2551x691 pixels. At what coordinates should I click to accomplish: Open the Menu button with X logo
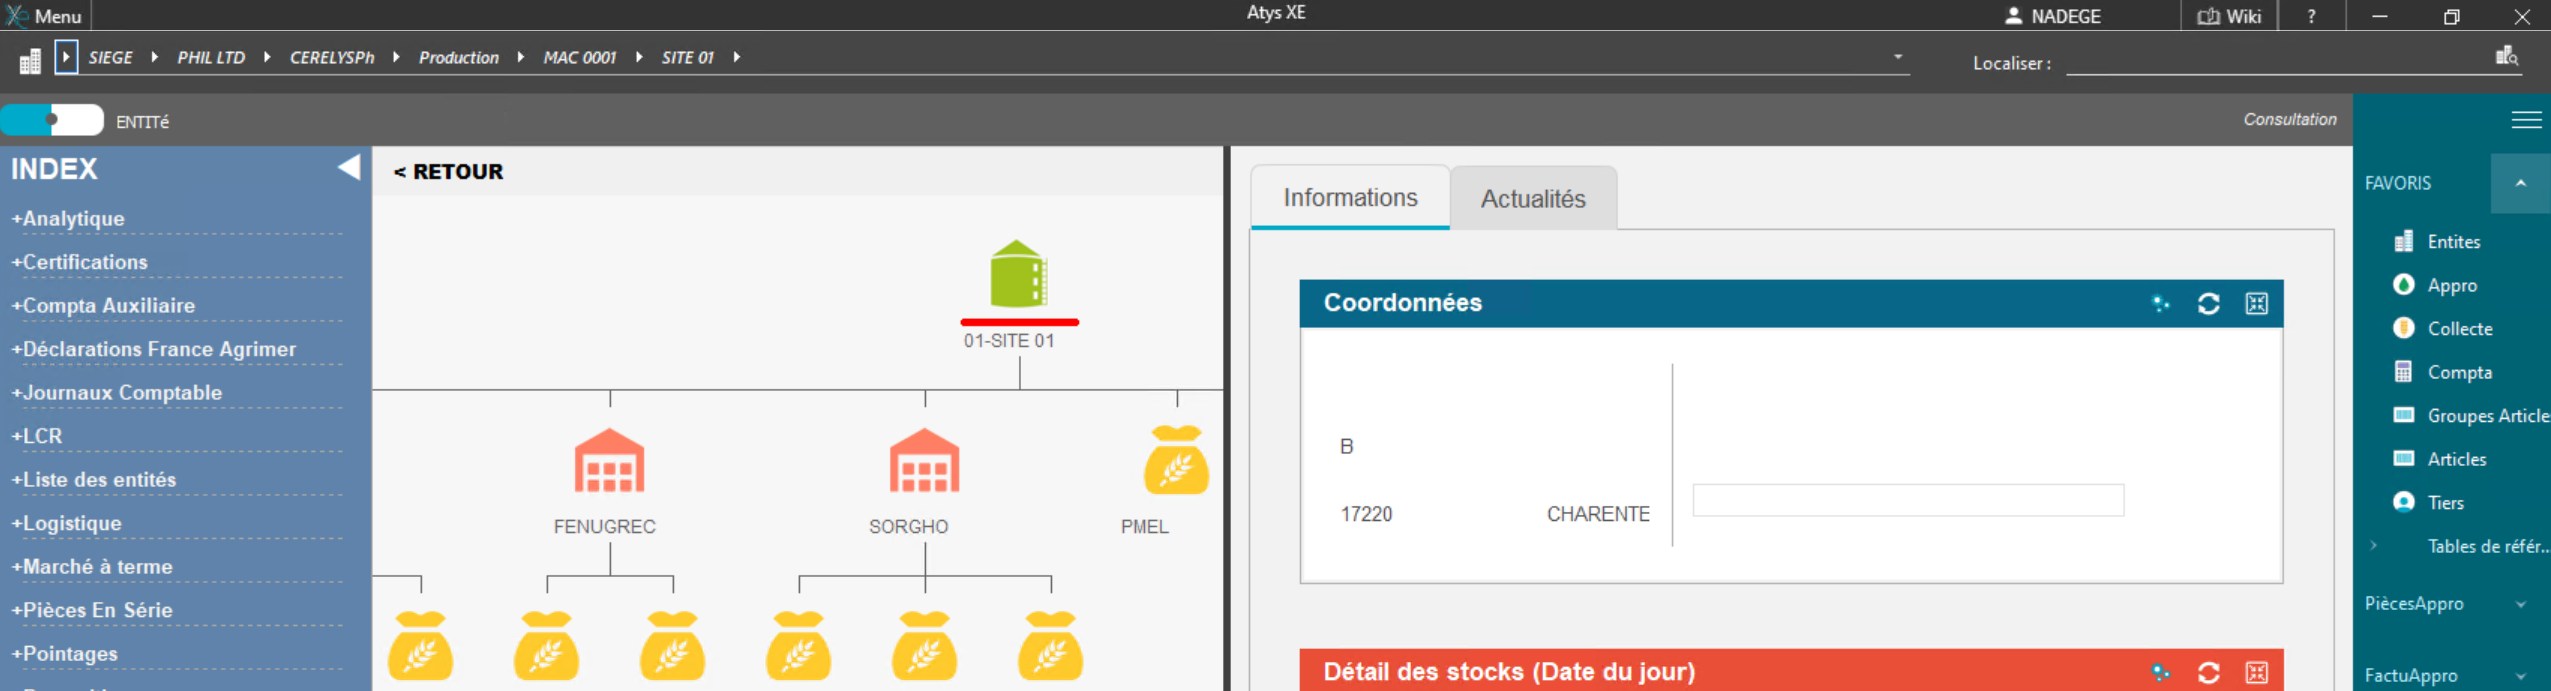pyautogui.click(x=44, y=16)
